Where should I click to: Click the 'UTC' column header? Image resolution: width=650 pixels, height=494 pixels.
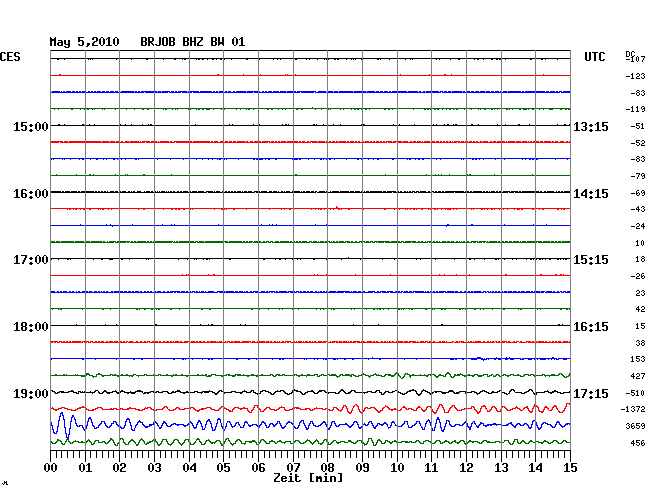pos(594,57)
